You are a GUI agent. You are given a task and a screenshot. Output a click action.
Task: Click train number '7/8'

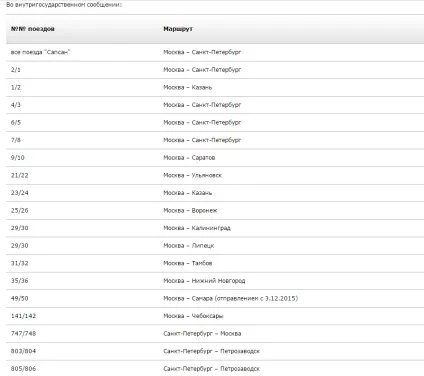coord(16,140)
